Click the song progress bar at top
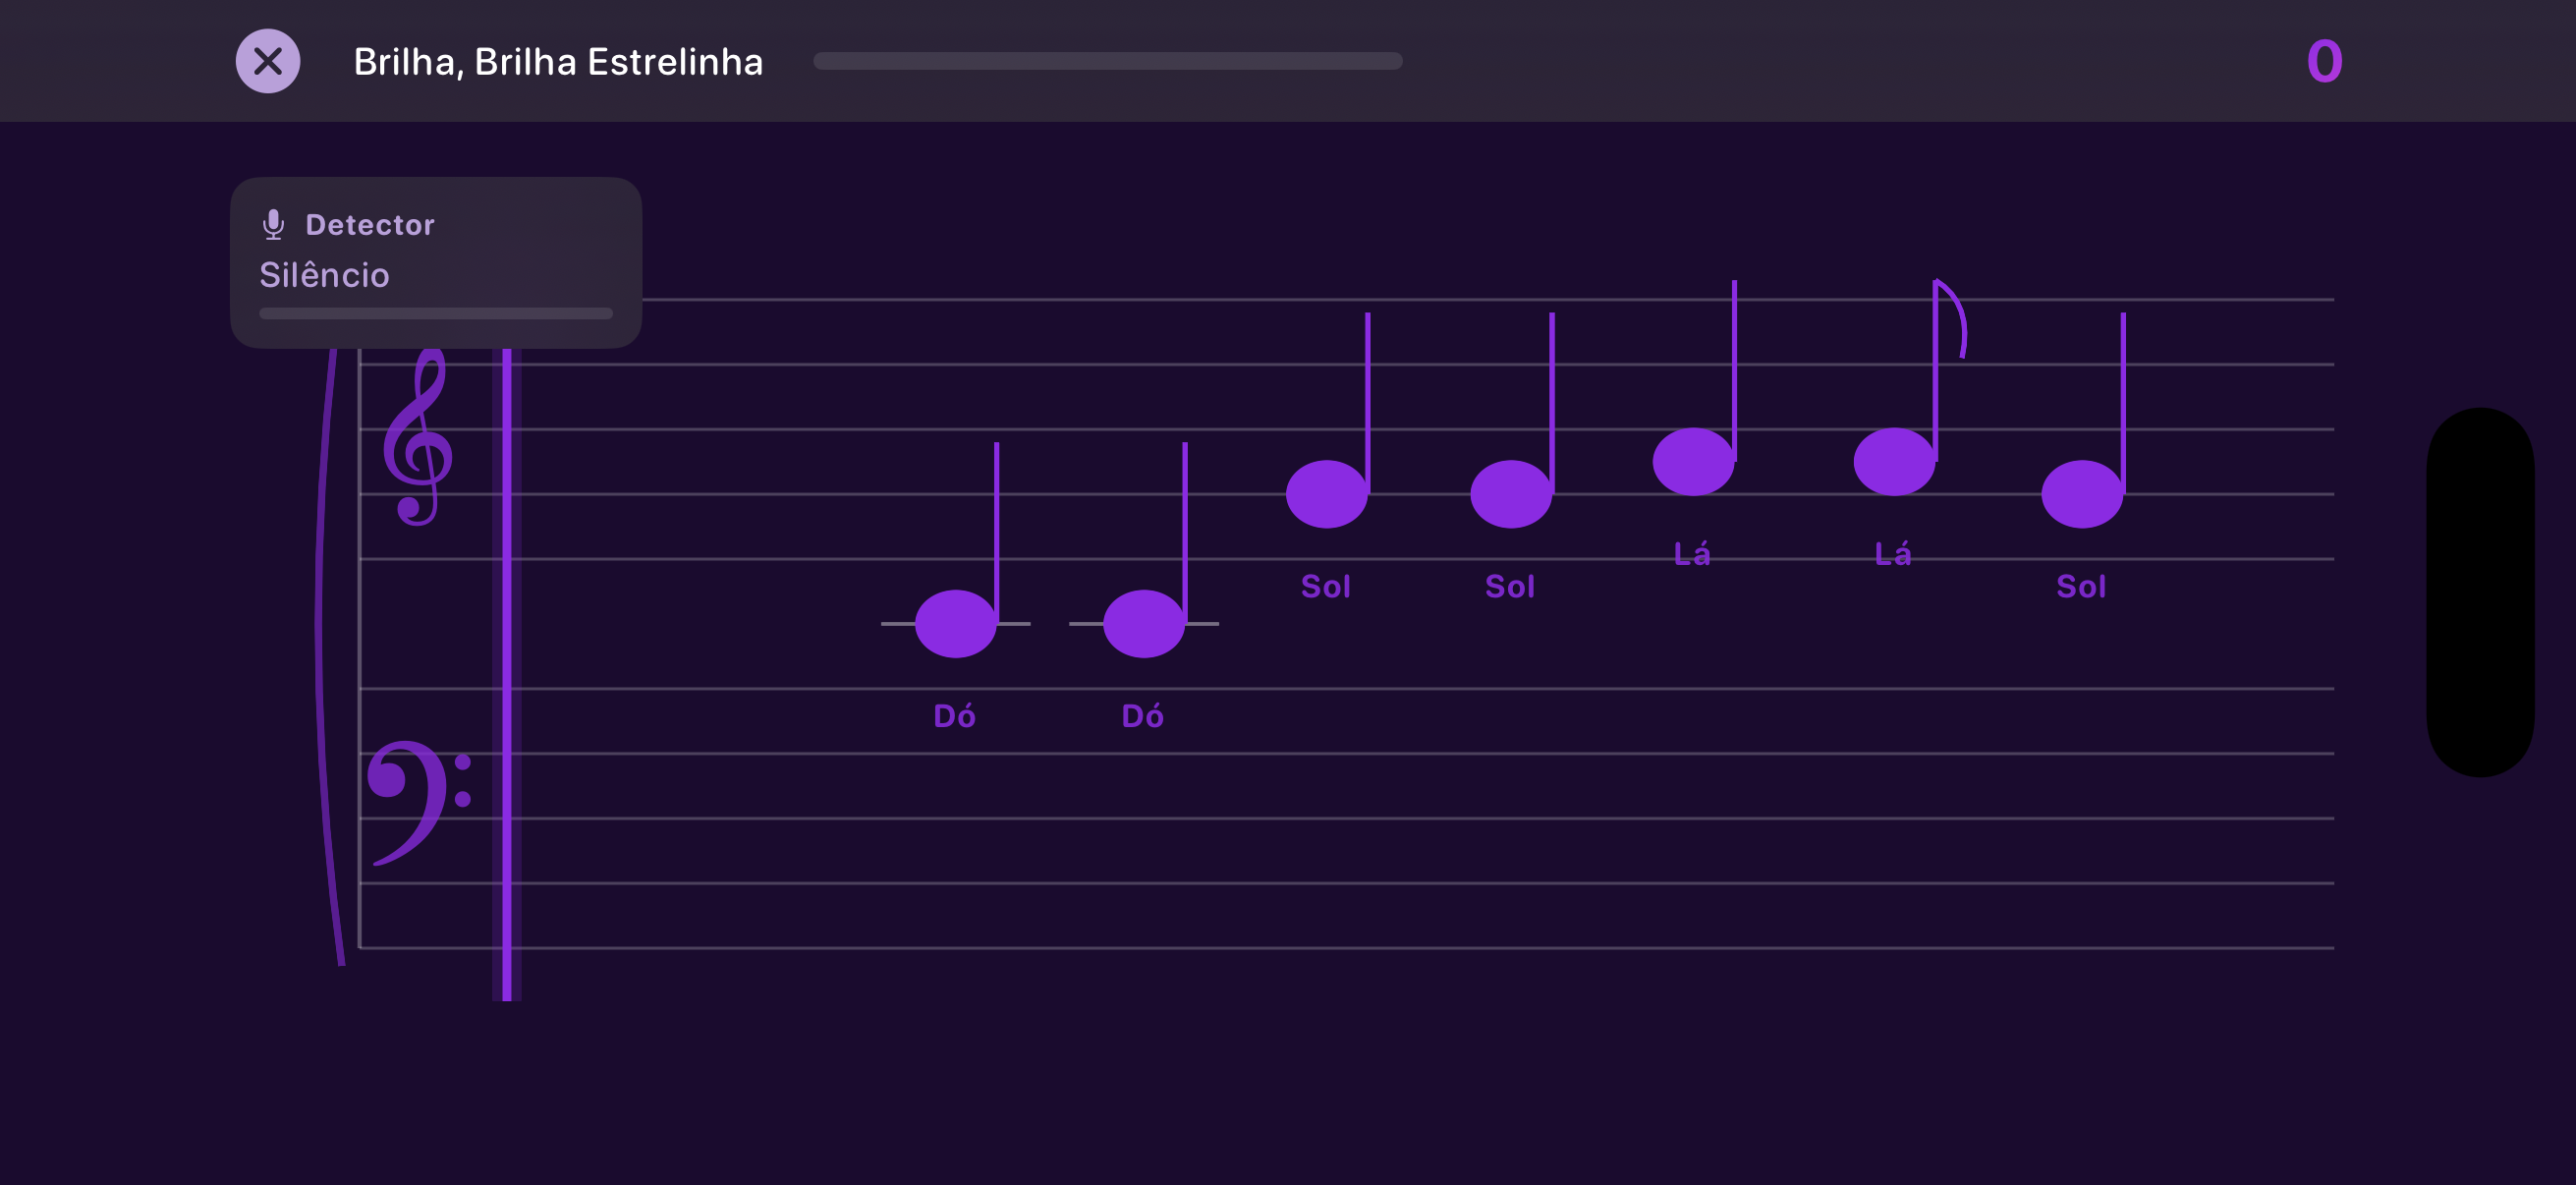2576x1185 pixels. (1108, 61)
